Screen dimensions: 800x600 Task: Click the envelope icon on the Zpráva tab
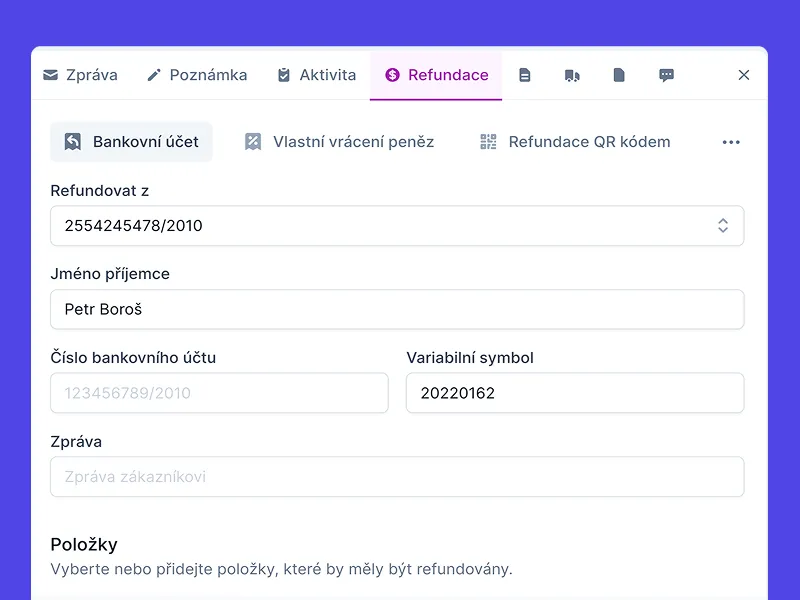pos(51,74)
